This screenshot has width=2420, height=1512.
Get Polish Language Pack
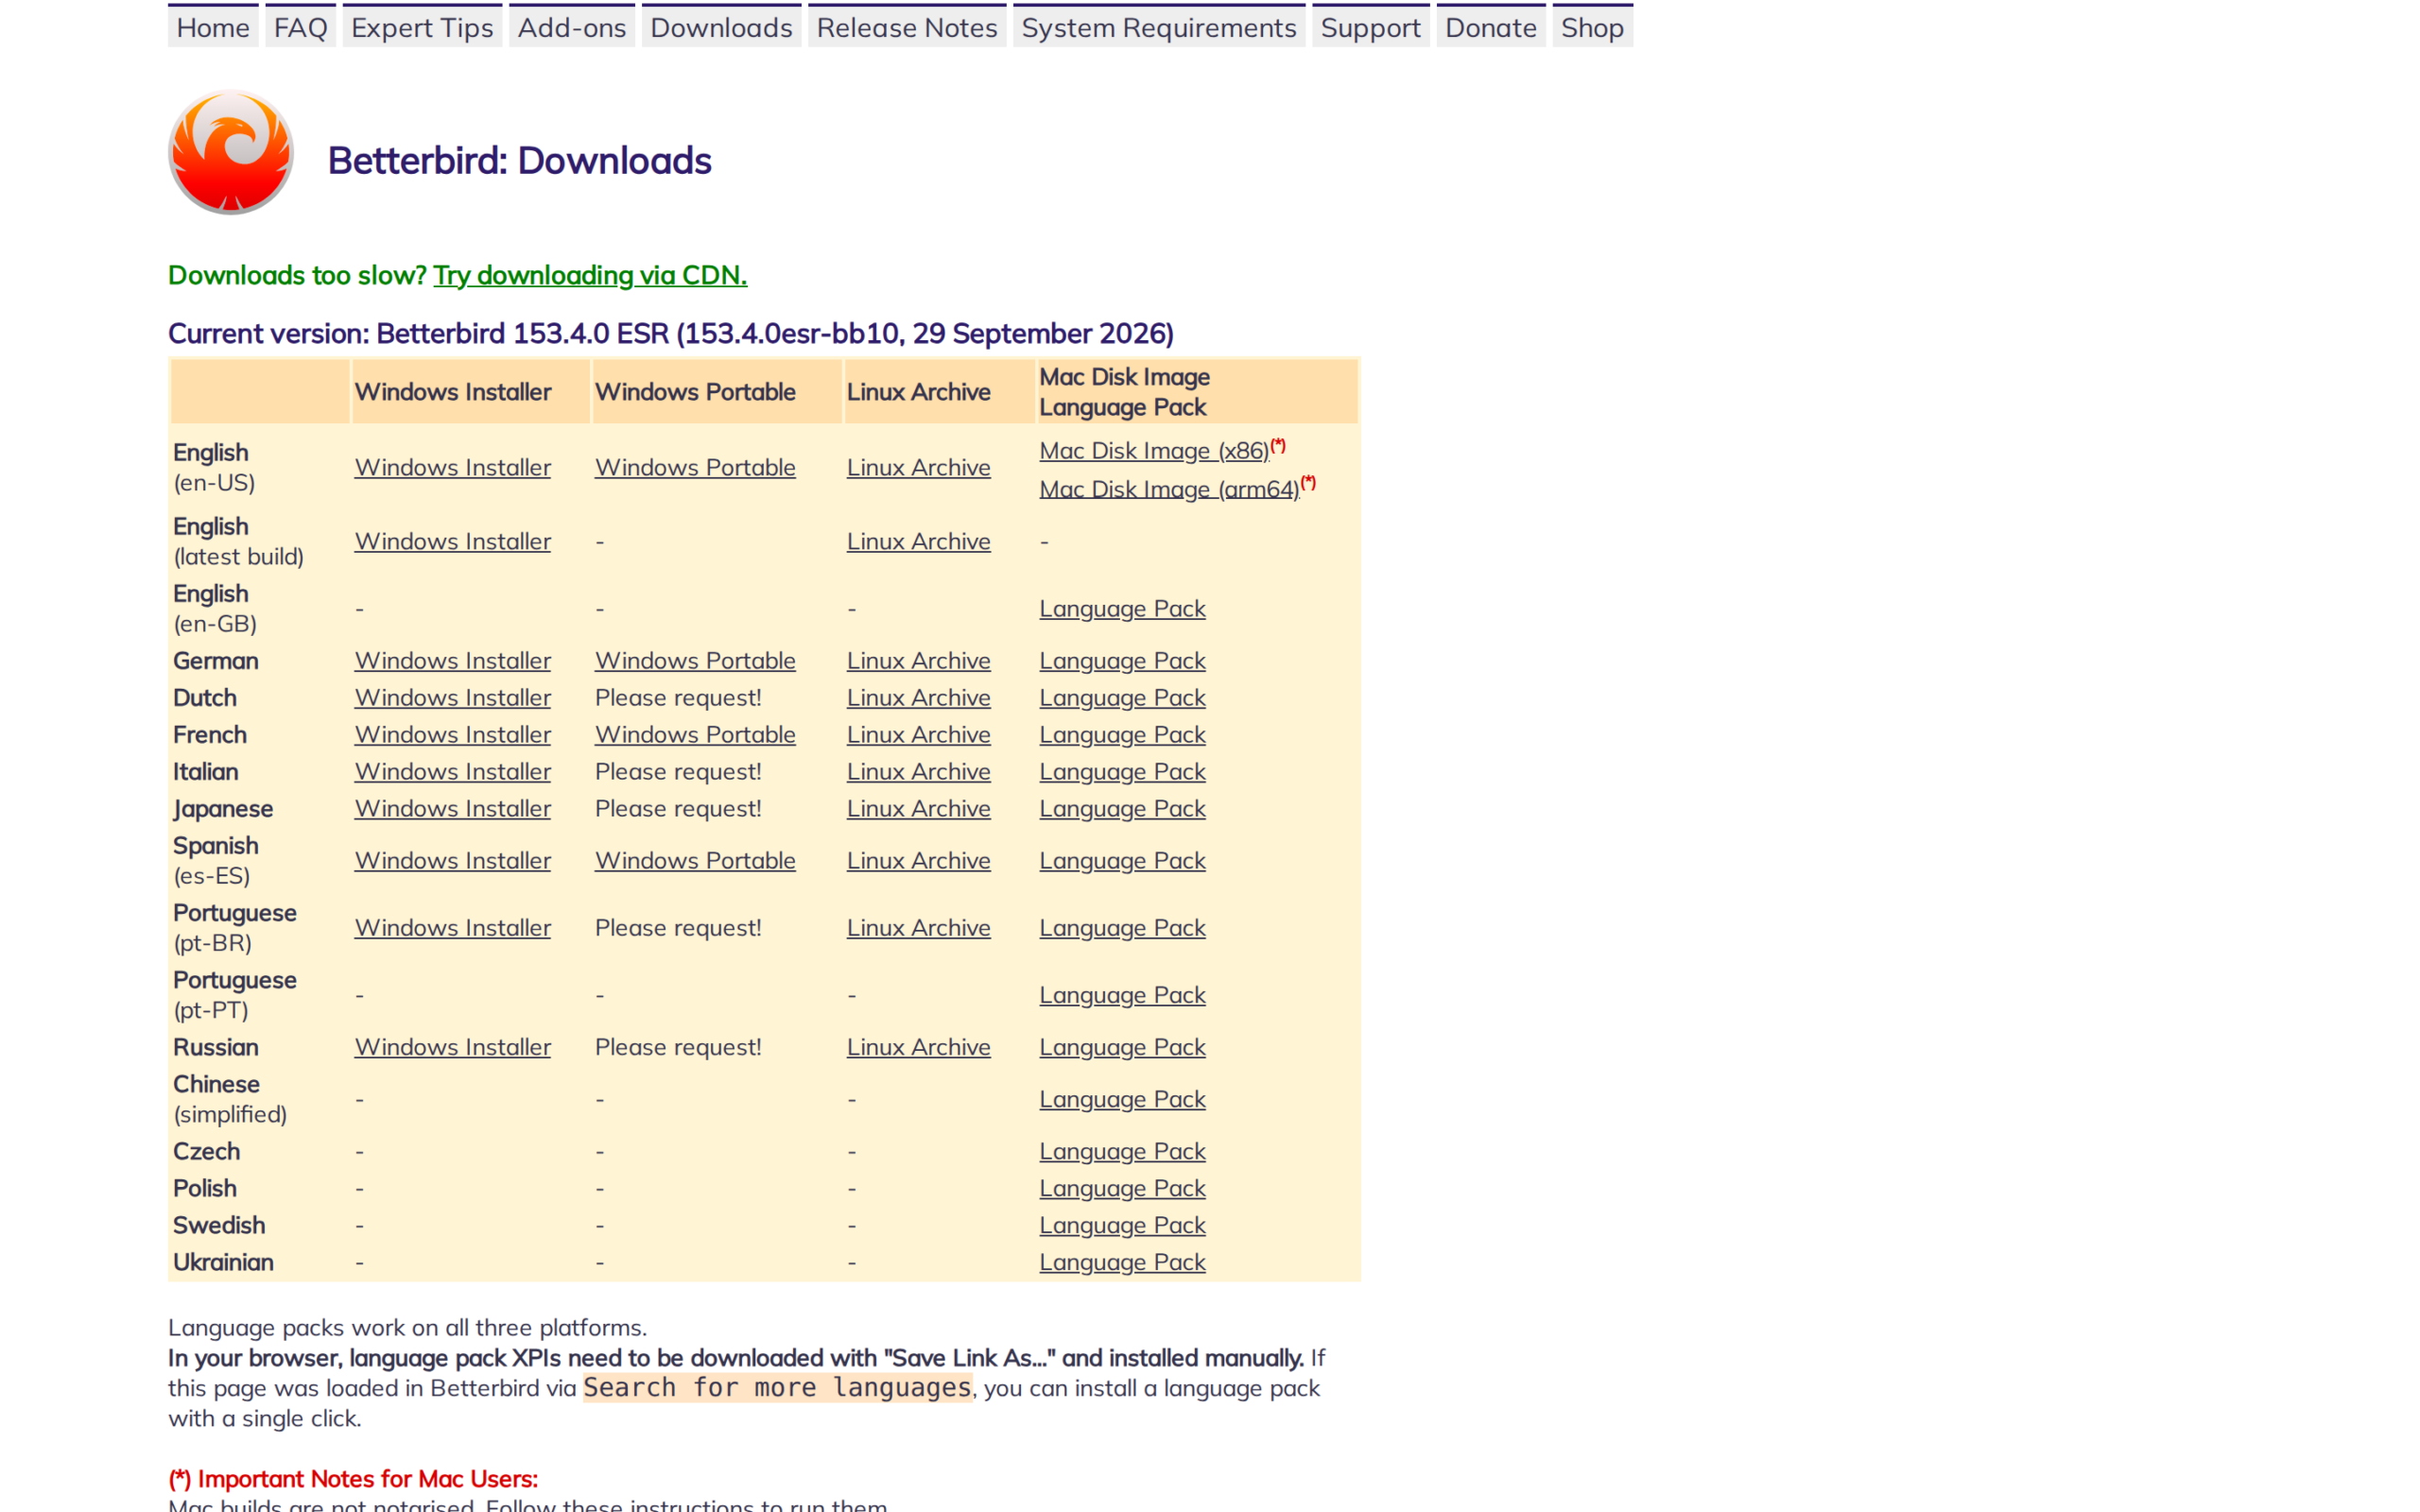pos(1122,1188)
